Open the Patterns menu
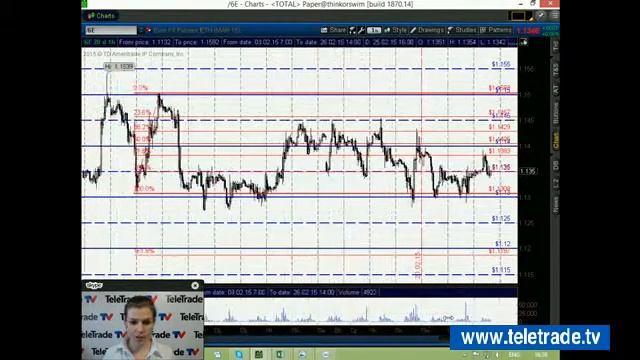The height and width of the screenshot is (360, 640). (496, 30)
